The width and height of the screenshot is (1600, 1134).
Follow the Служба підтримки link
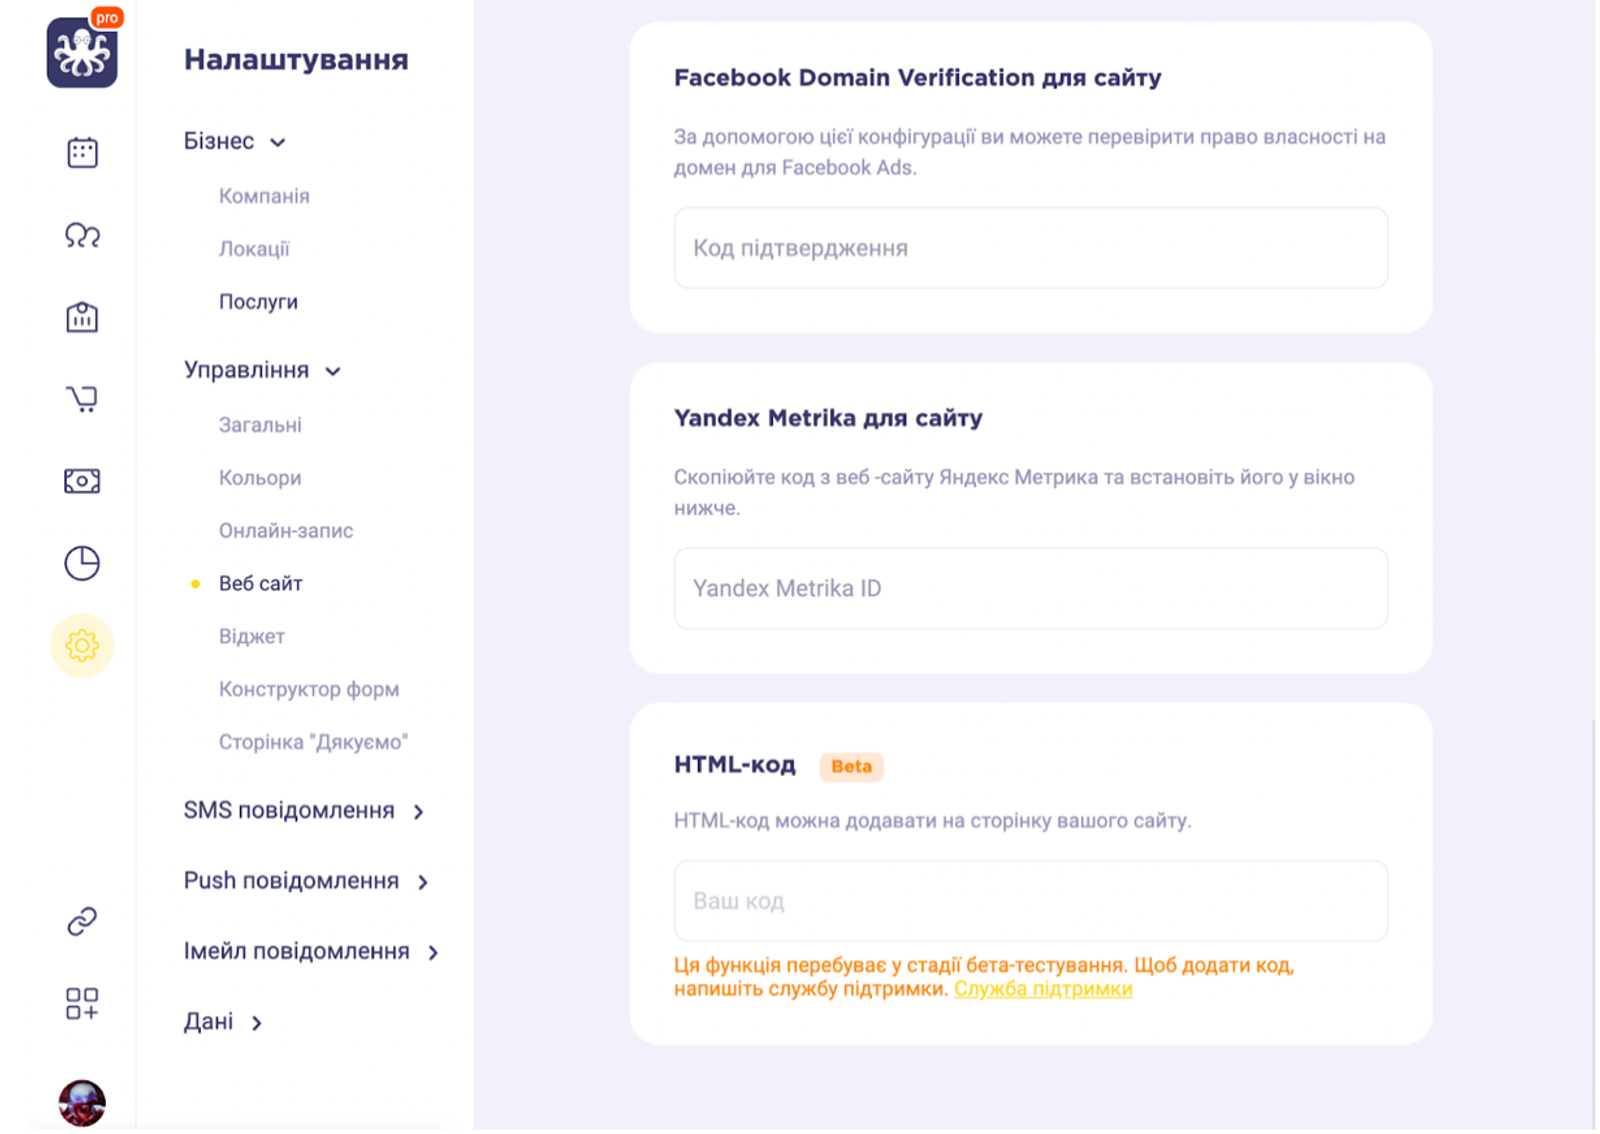[1043, 989]
